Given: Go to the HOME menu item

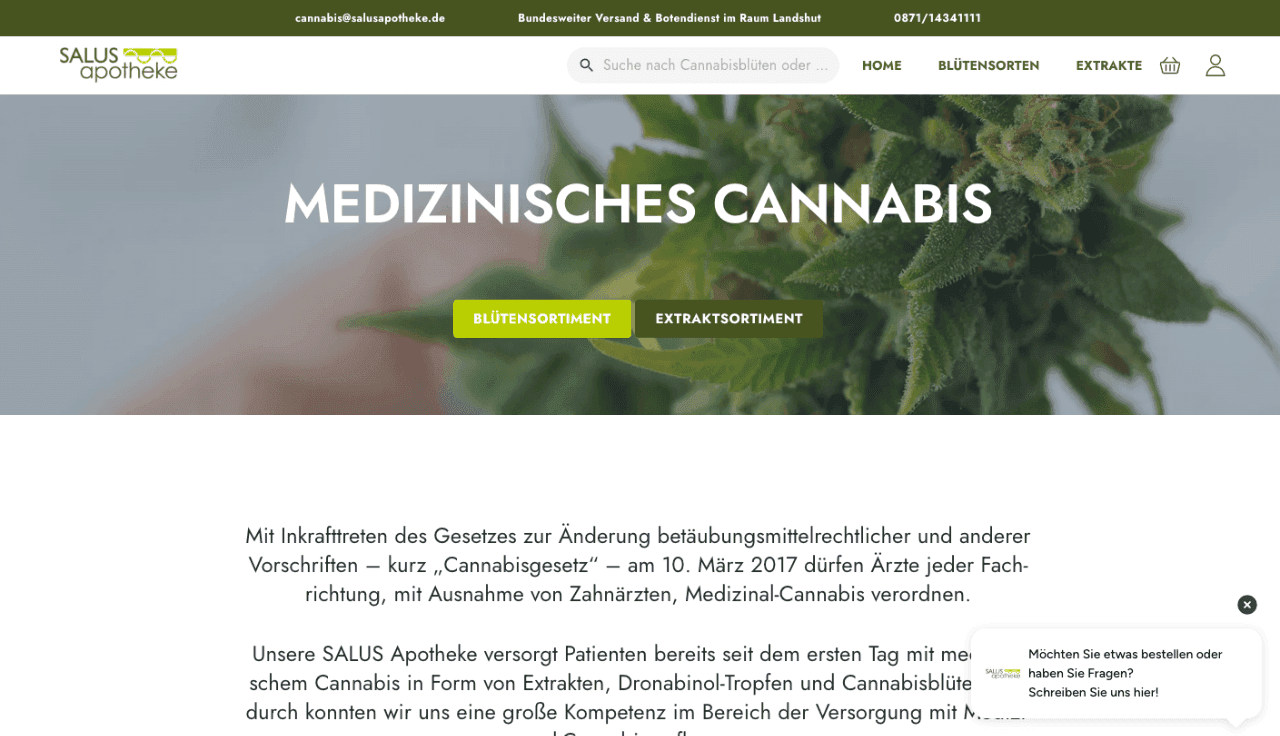Looking at the screenshot, I should [882, 65].
